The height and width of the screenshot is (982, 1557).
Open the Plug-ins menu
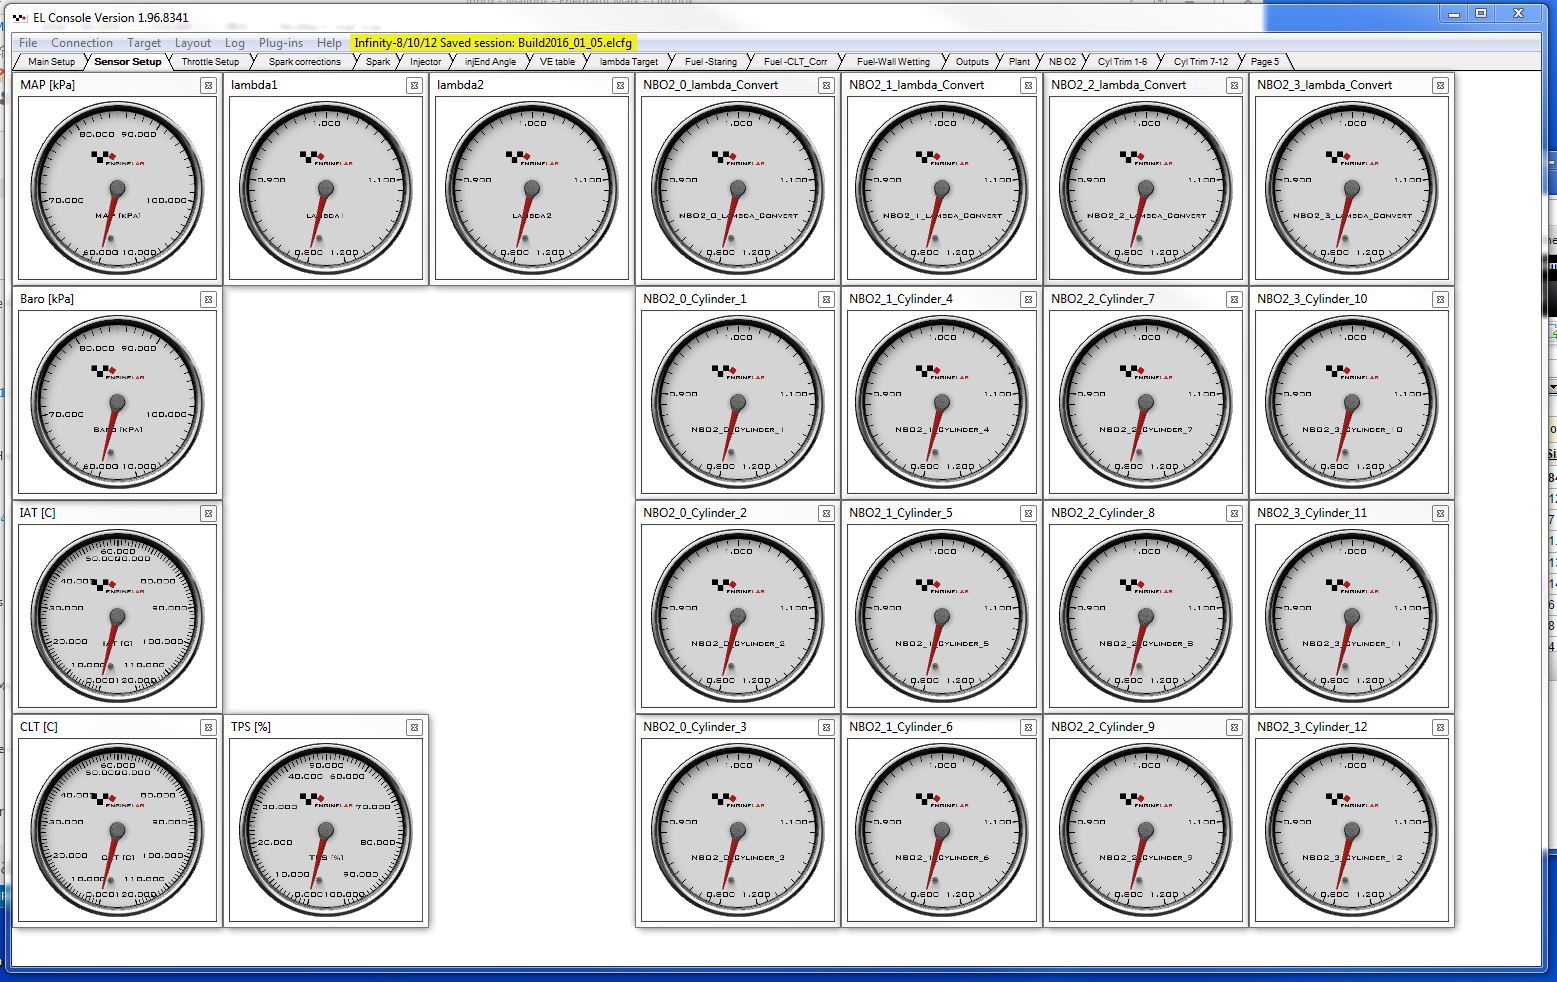tap(280, 43)
